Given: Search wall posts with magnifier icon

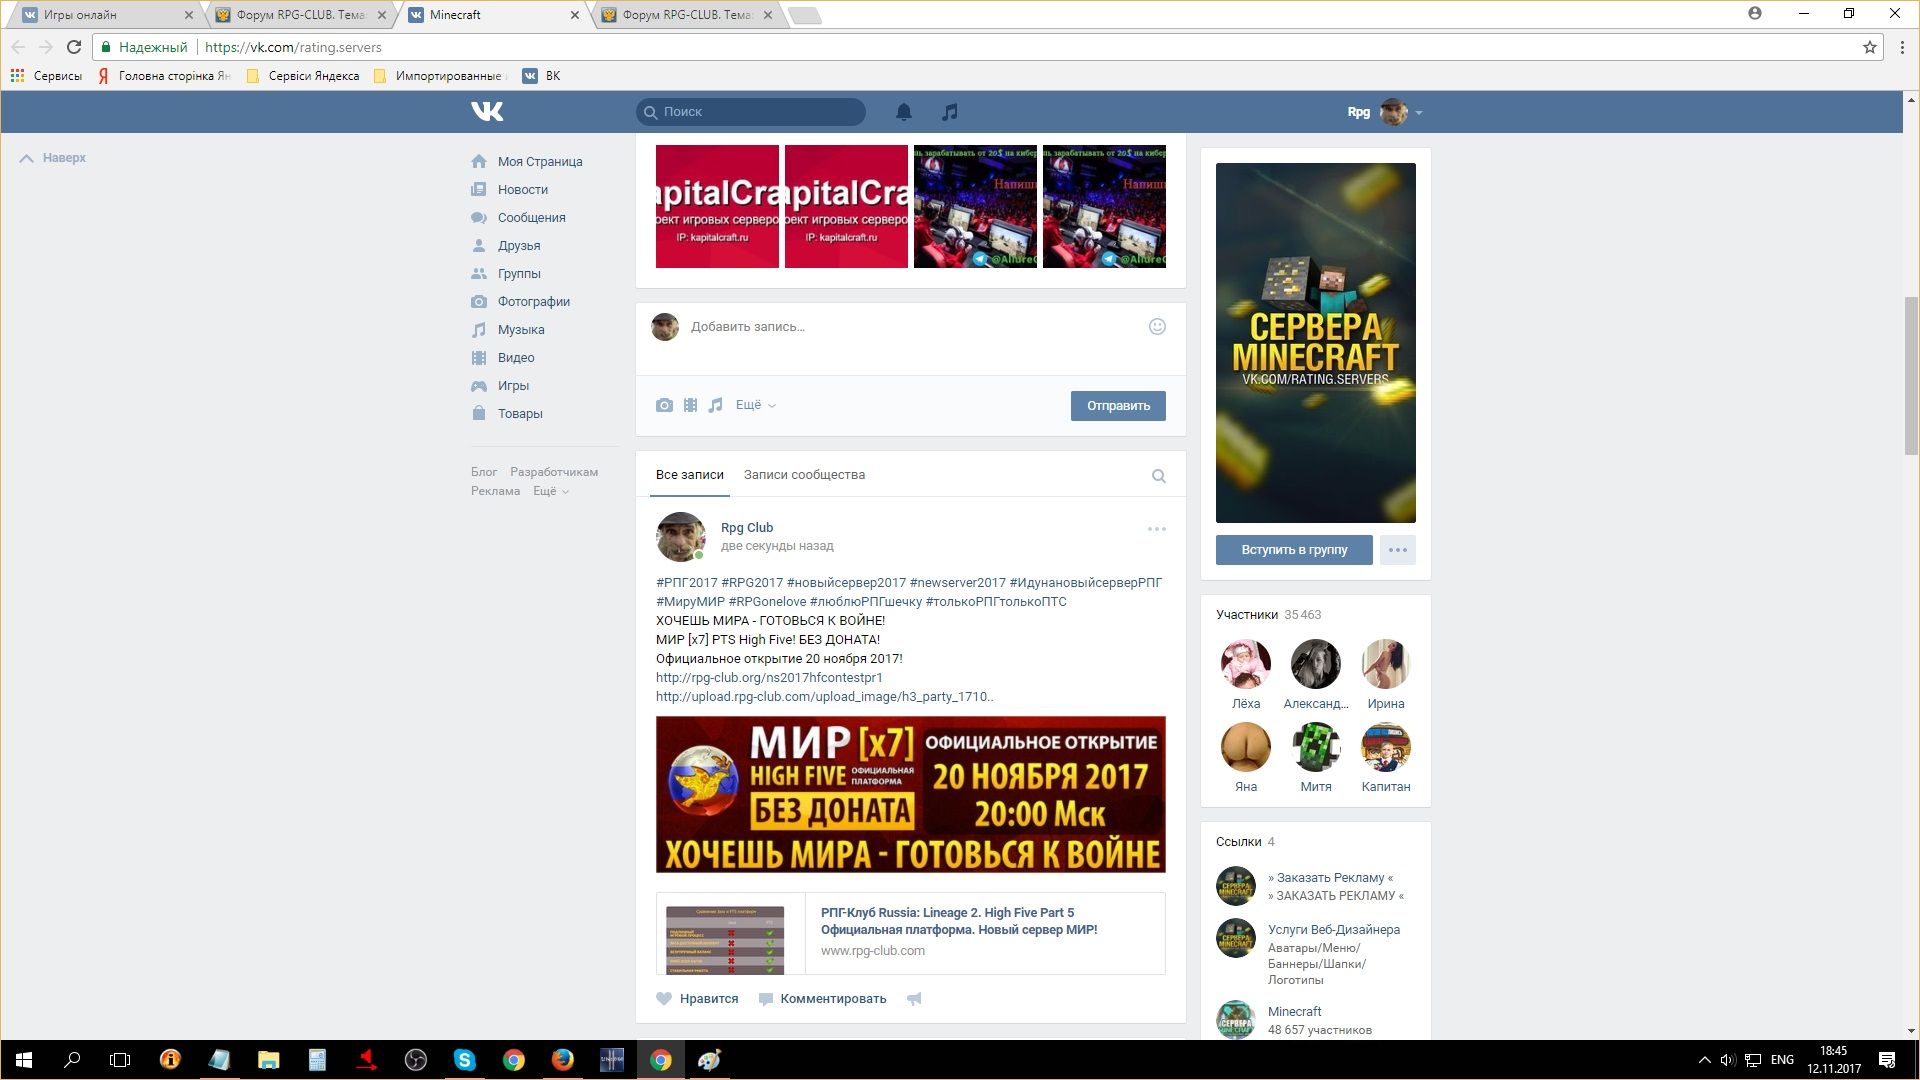Looking at the screenshot, I should [1158, 476].
